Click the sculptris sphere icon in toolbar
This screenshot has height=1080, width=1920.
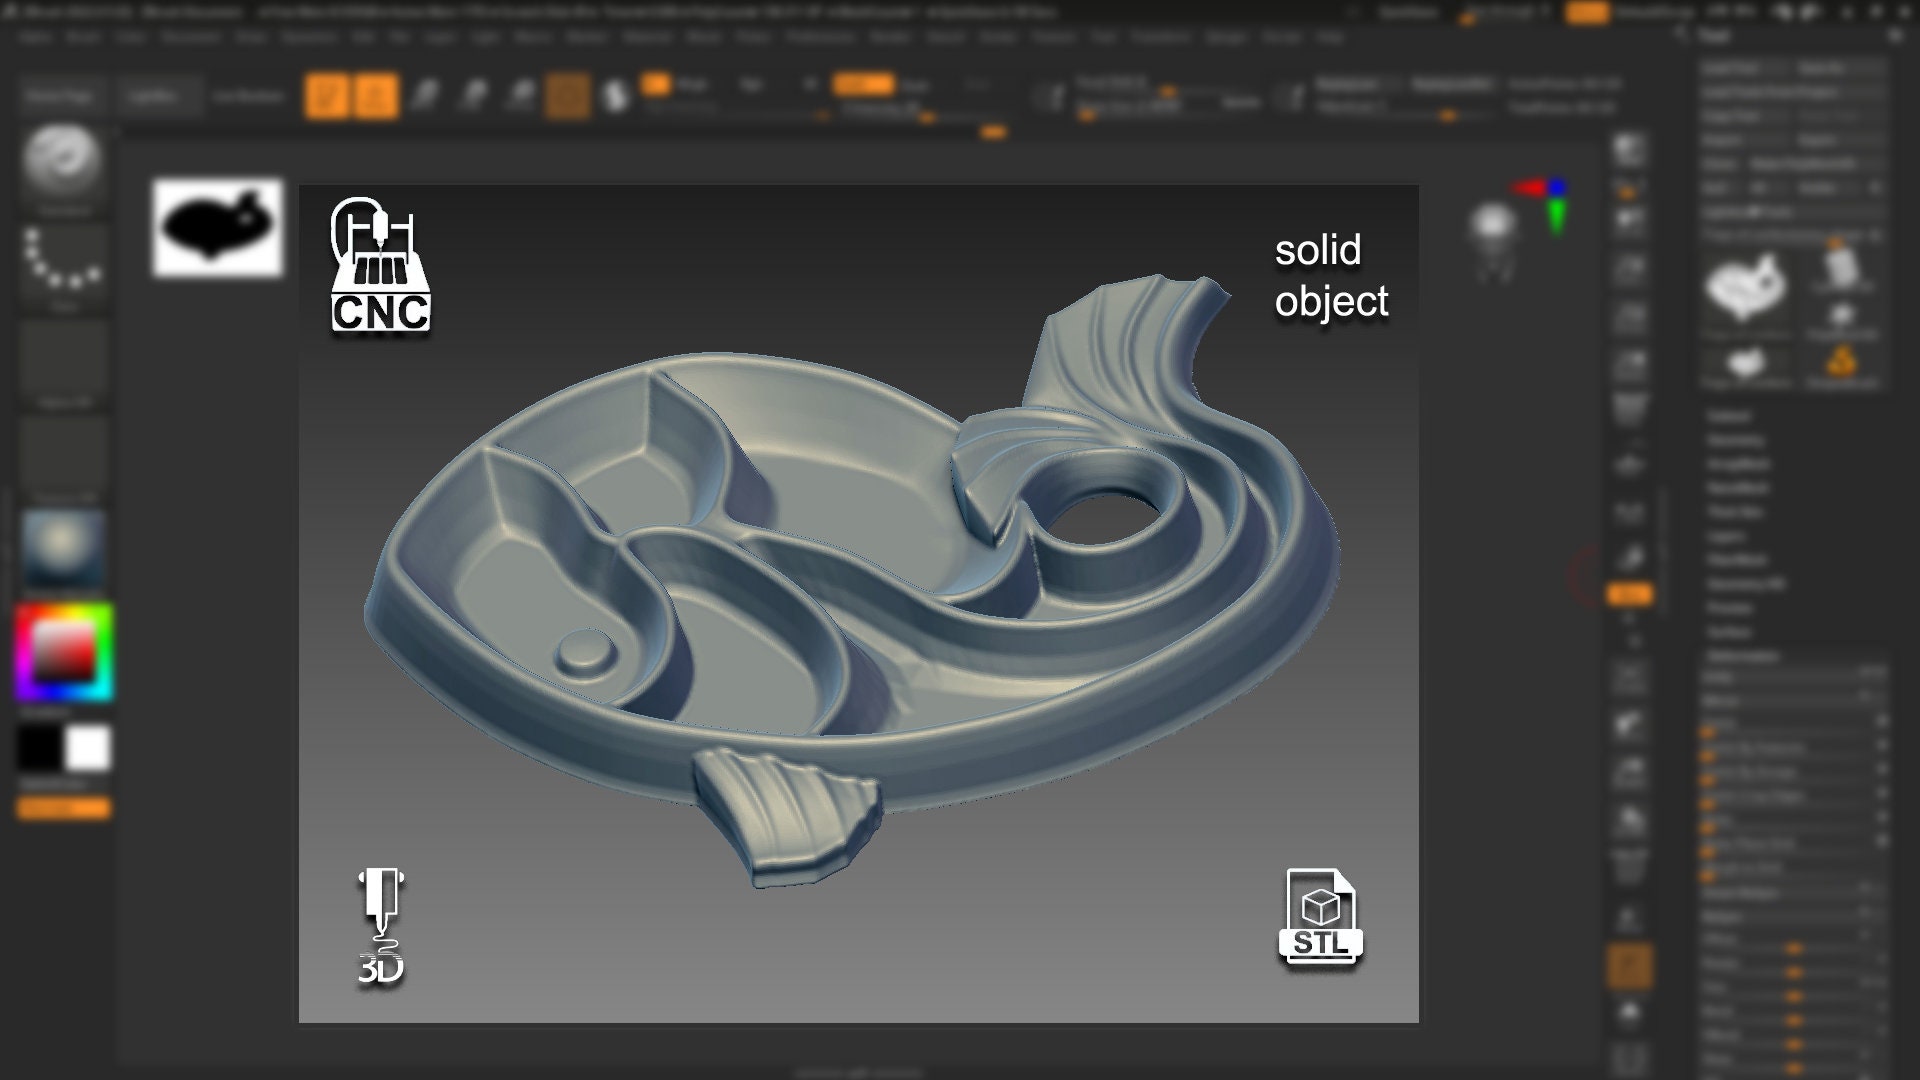616,96
